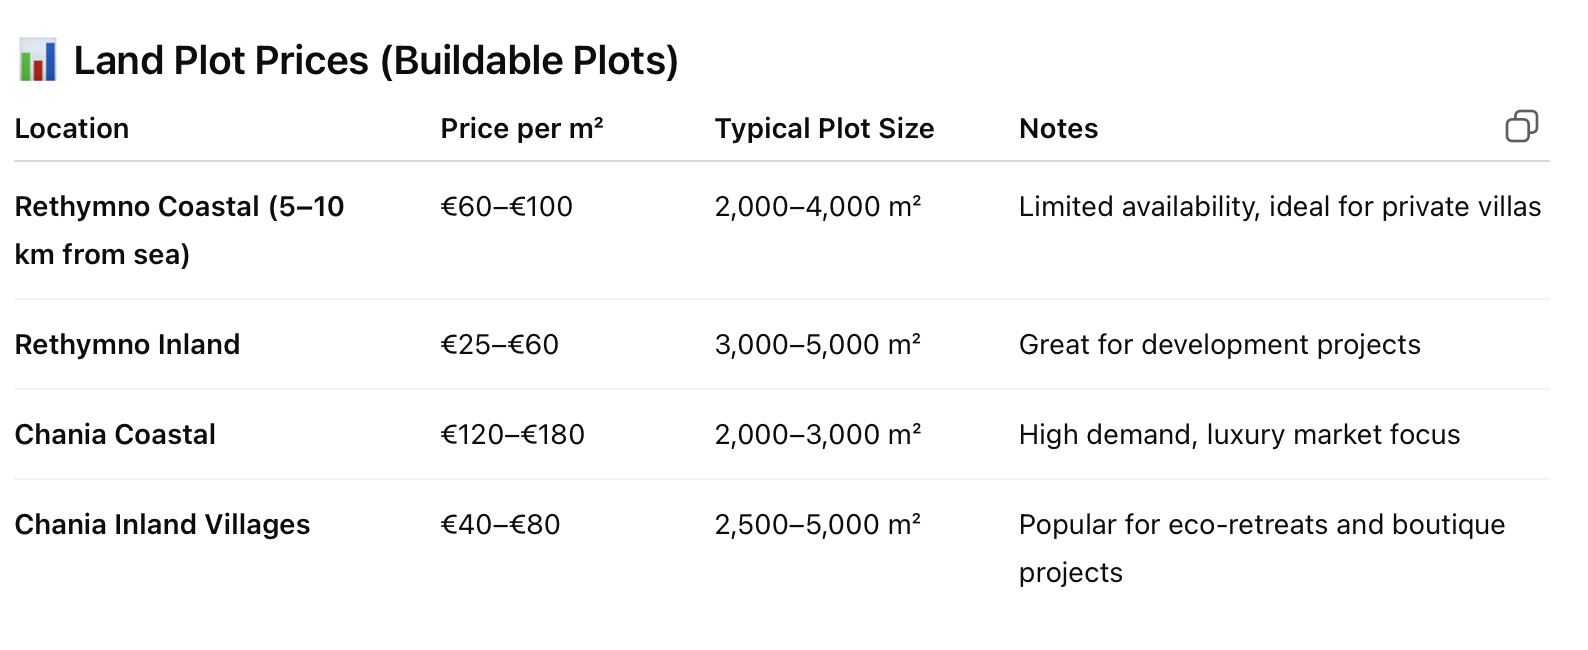Viewport: 1588px width, 650px height.
Task: Click the 3,000–5,000 m² plot size cell
Action: (817, 345)
